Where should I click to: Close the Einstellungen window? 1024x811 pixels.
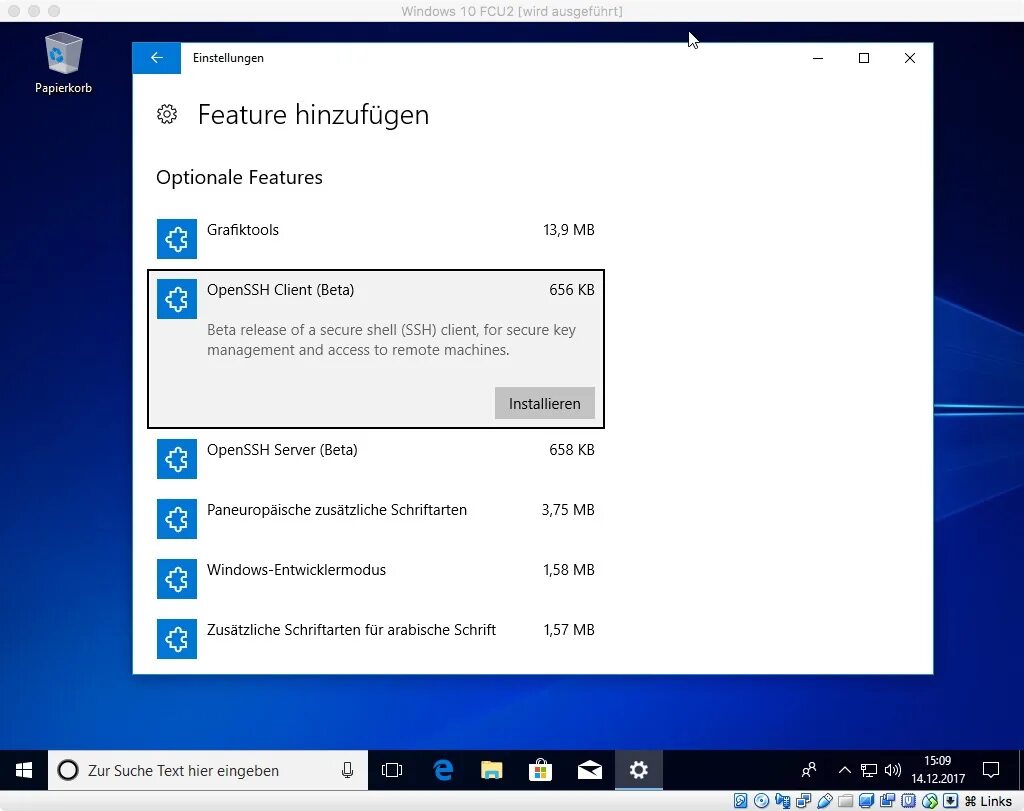tap(910, 58)
